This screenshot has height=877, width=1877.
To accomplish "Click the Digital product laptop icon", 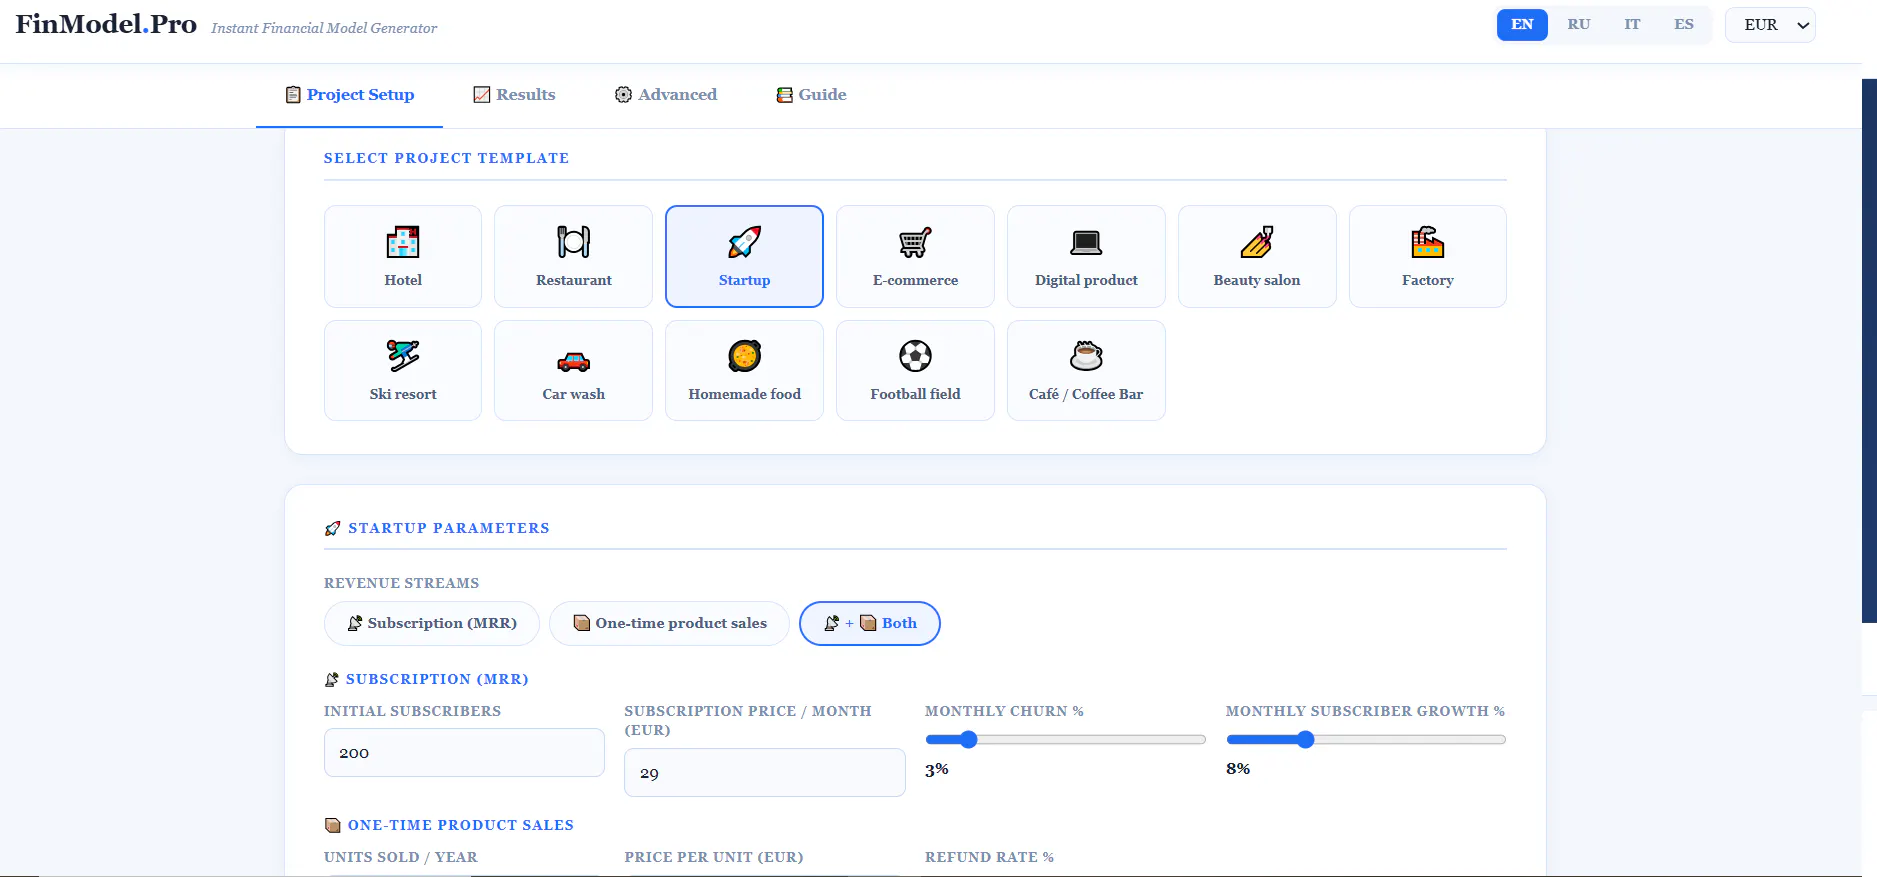I will tap(1086, 242).
